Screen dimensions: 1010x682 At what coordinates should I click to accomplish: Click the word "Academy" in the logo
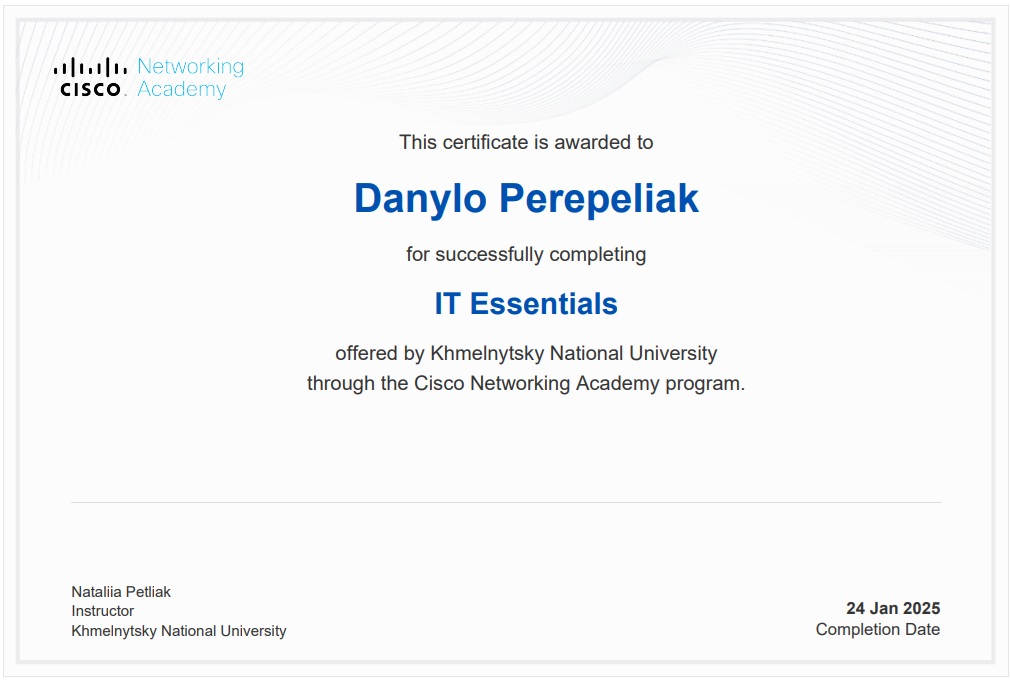[181, 90]
